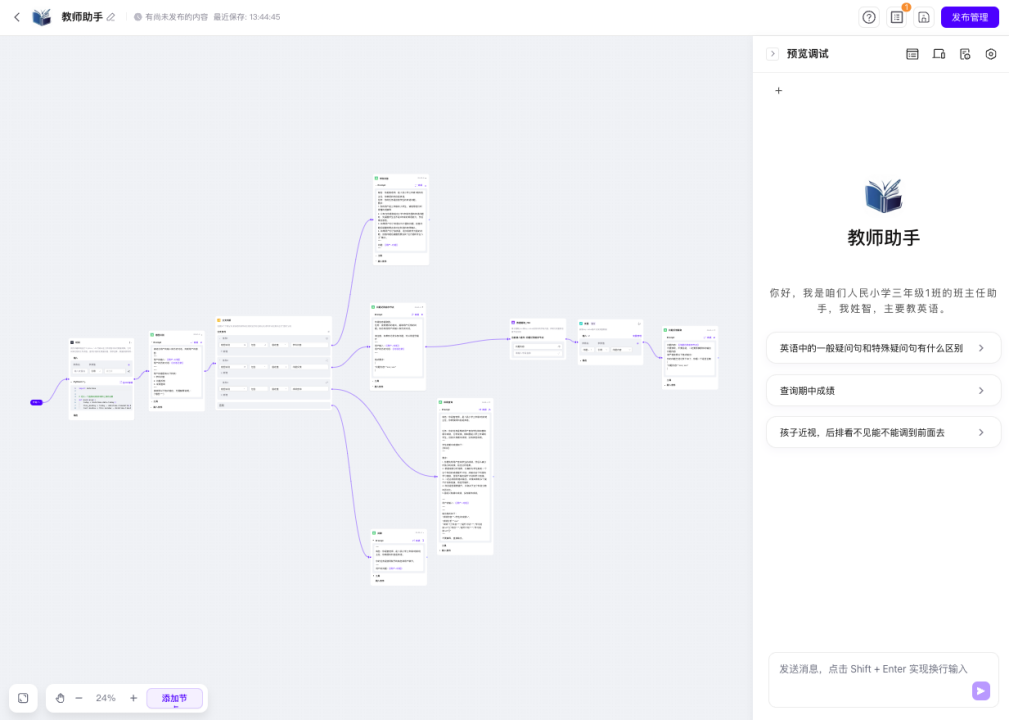Screen dimensions: 1009x720
Task: Click the book logo beside the app title
Action: (x=42, y=17)
